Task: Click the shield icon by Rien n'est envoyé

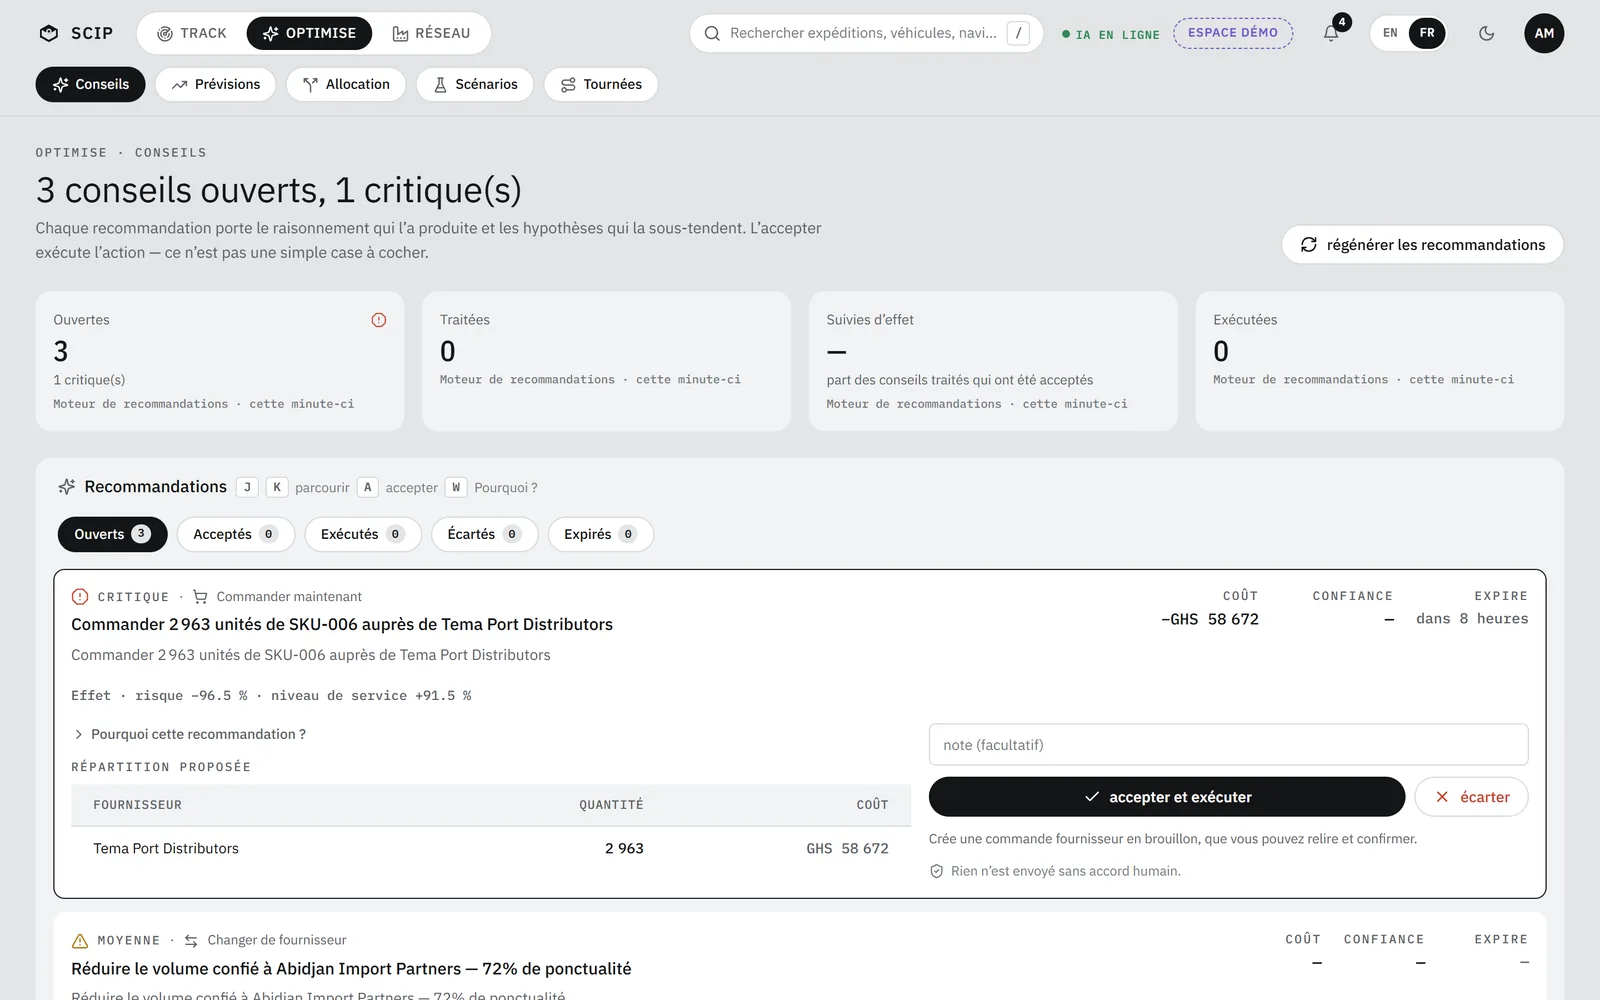Action: point(937,871)
